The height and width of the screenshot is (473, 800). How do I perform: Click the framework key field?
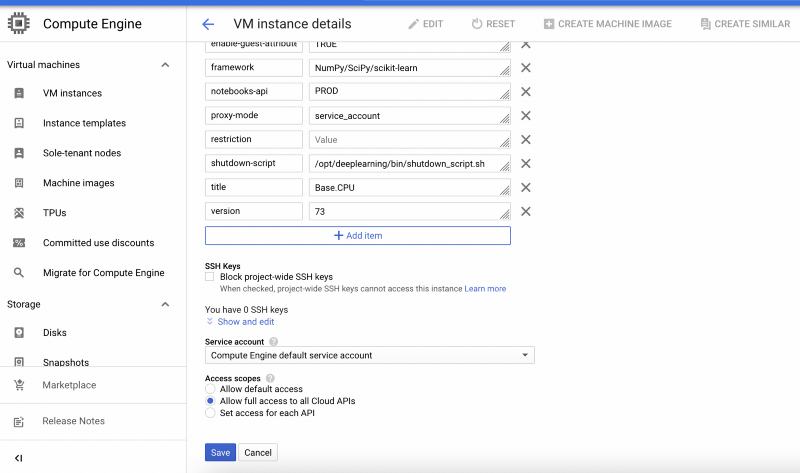254,67
